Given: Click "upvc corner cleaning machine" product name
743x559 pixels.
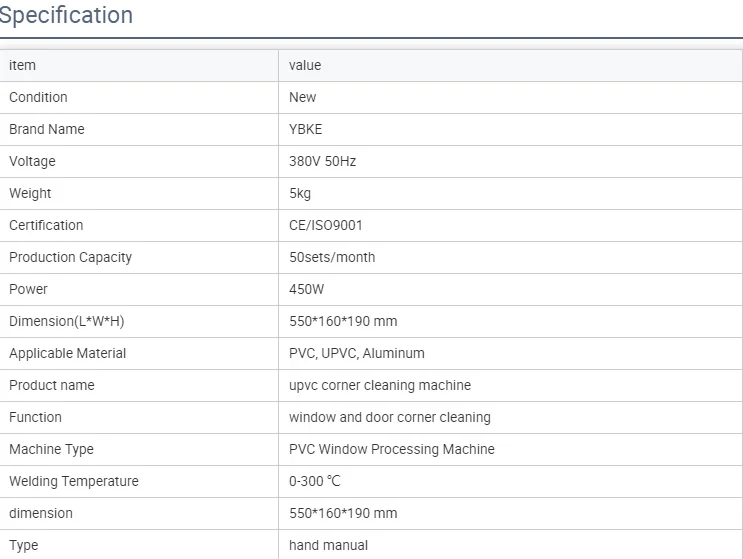Looking at the screenshot, I should click(x=380, y=385).
